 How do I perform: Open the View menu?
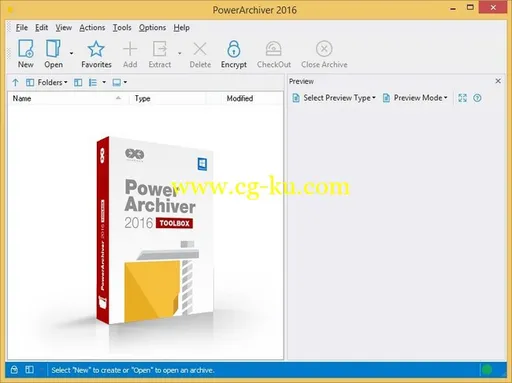[64, 28]
